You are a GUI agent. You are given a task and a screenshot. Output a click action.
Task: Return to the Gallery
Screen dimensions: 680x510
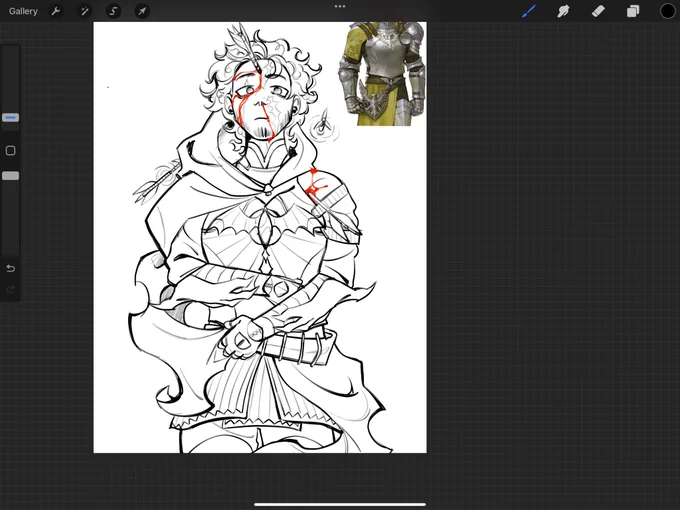23,11
